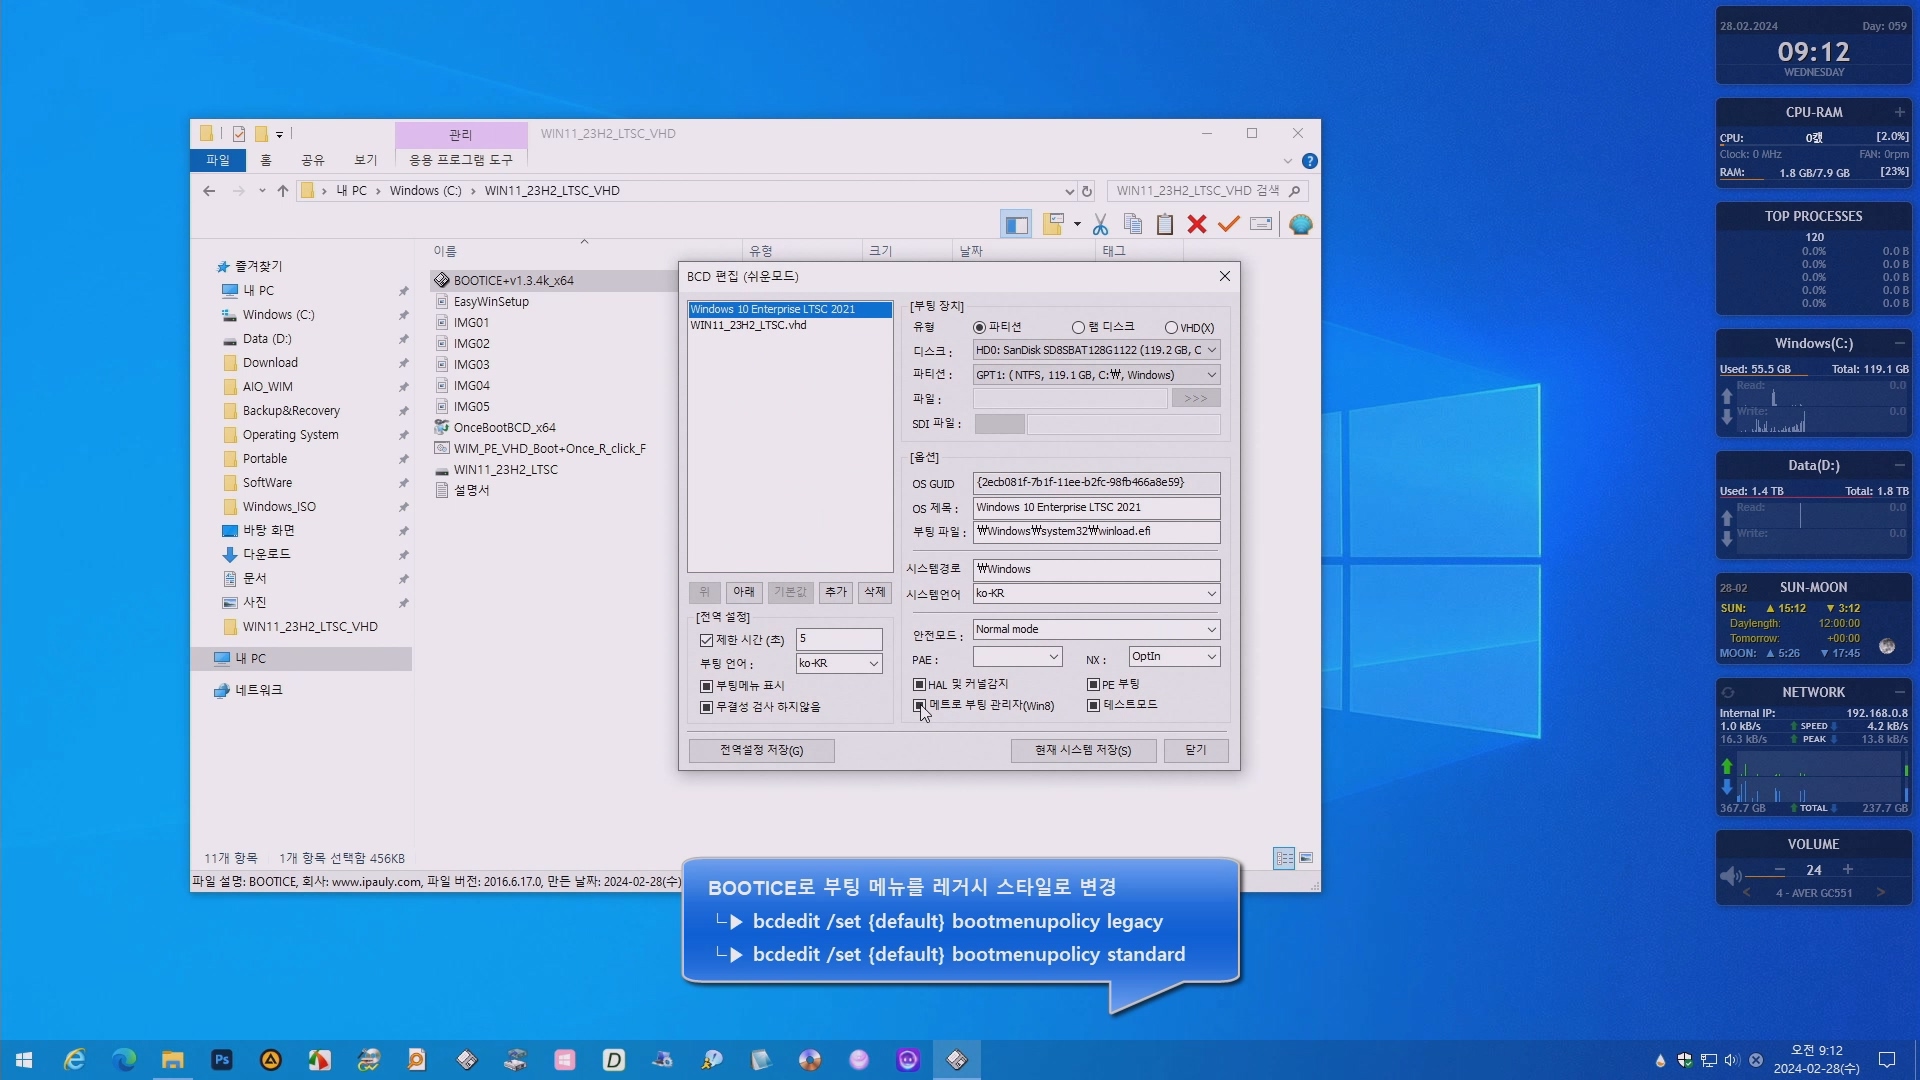
Task: Click the 닫기 button in BCD dialog
Action: point(1196,751)
